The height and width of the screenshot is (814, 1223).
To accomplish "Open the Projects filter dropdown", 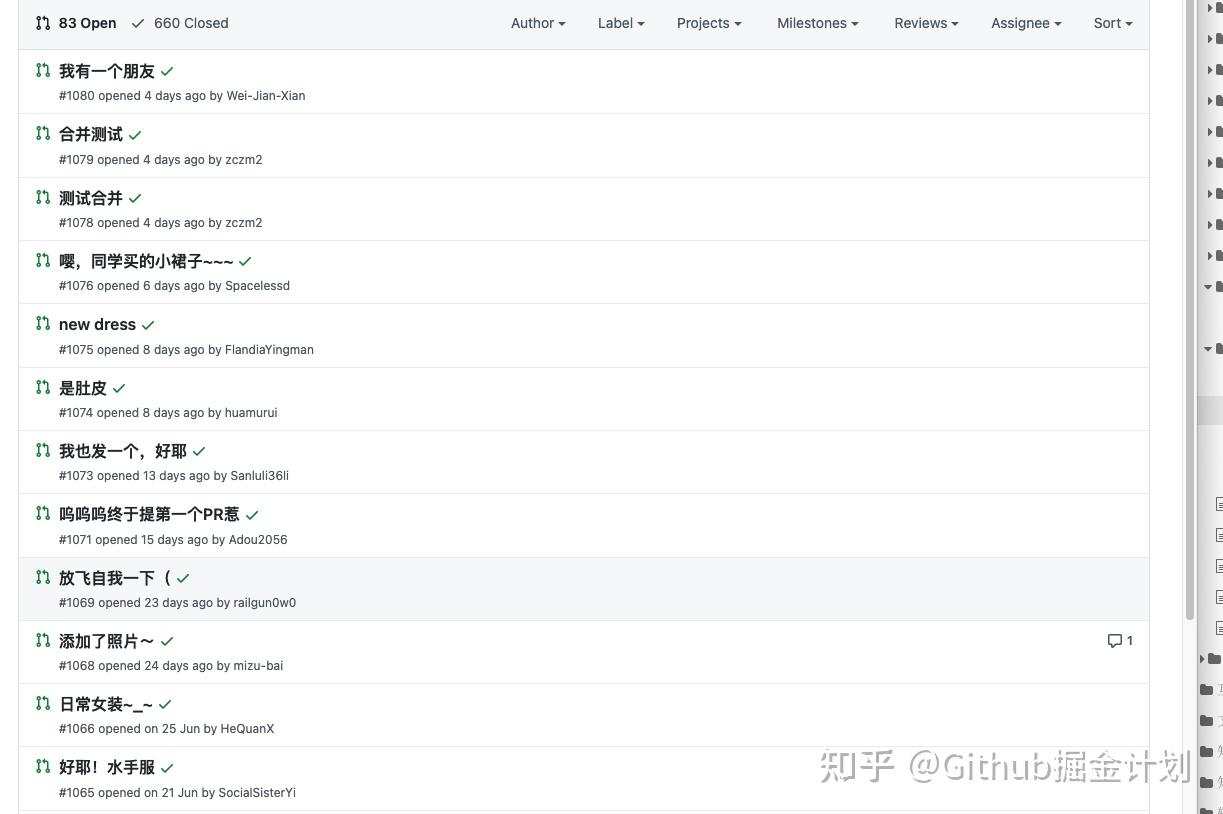I will 709,23.
